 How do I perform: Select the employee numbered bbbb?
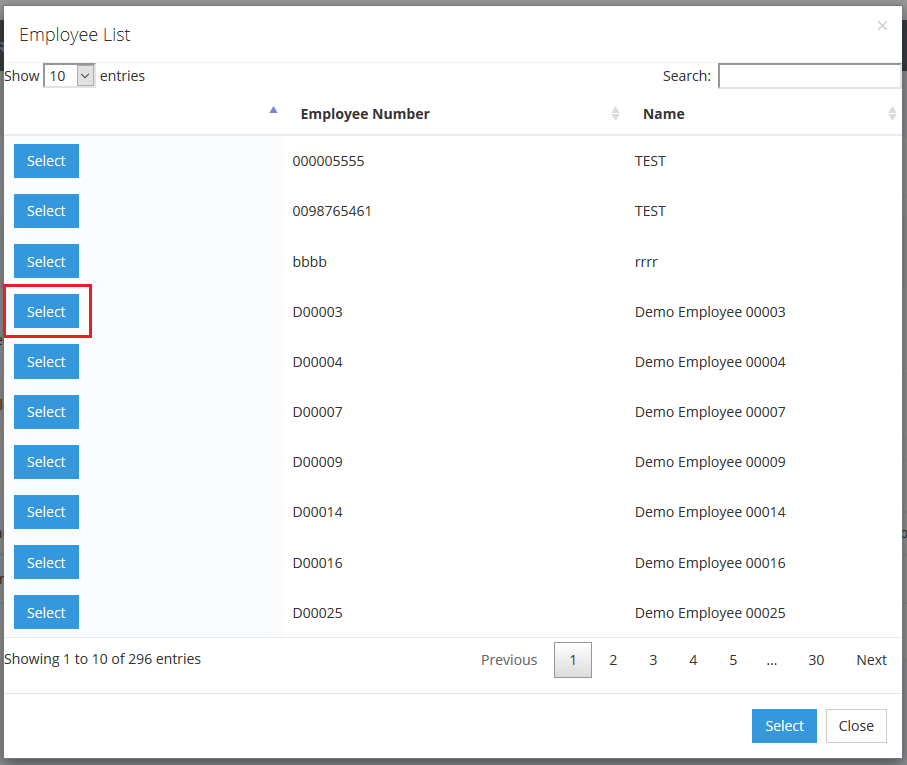(x=46, y=262)
